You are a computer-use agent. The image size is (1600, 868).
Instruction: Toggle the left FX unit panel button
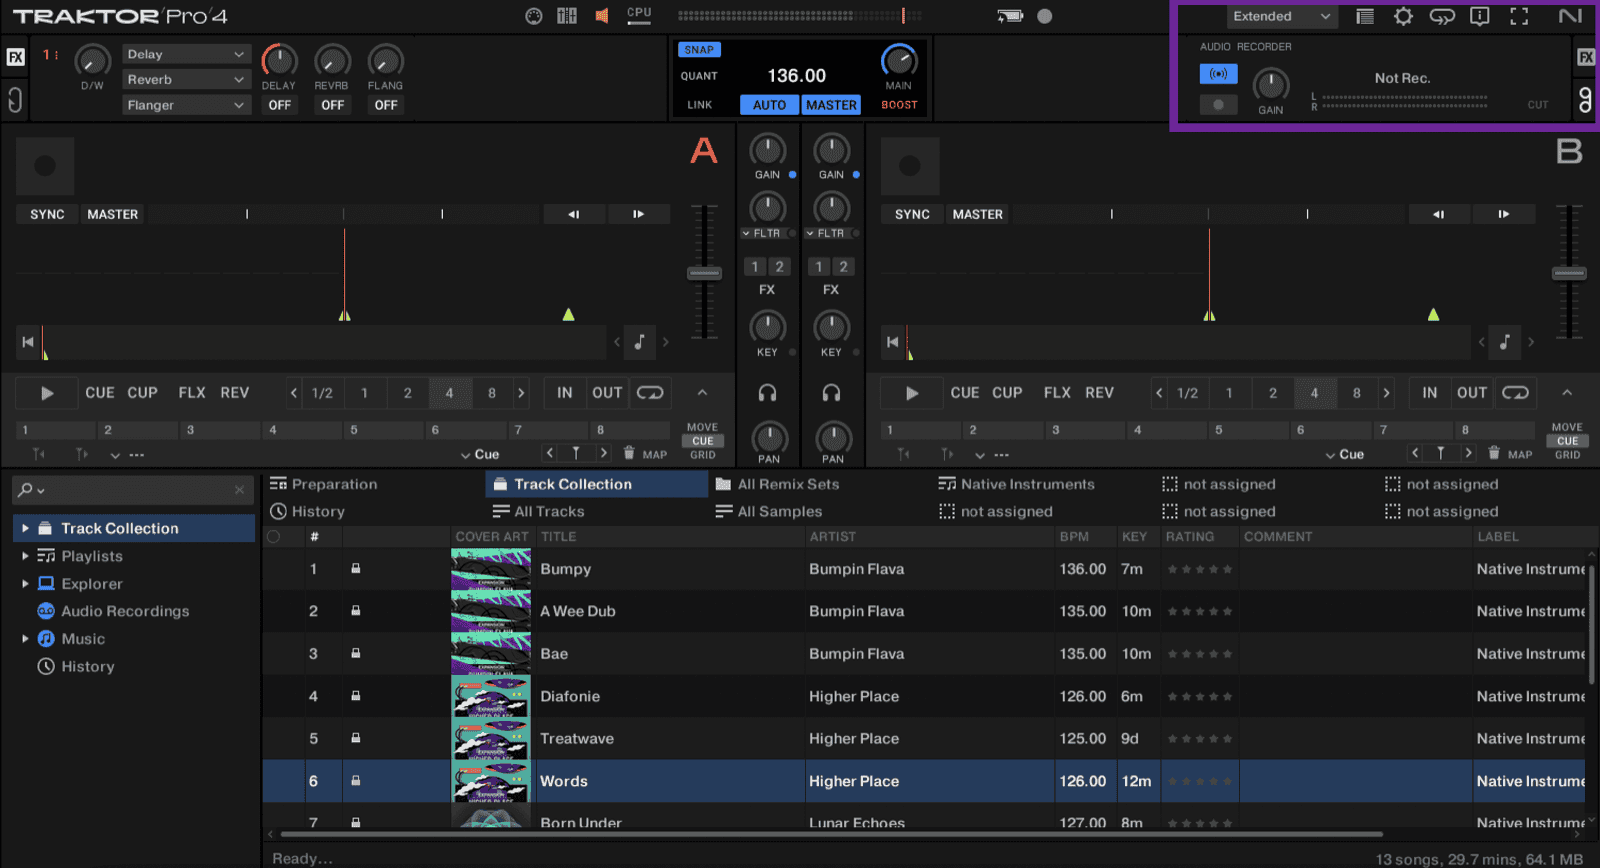[16, 57]
